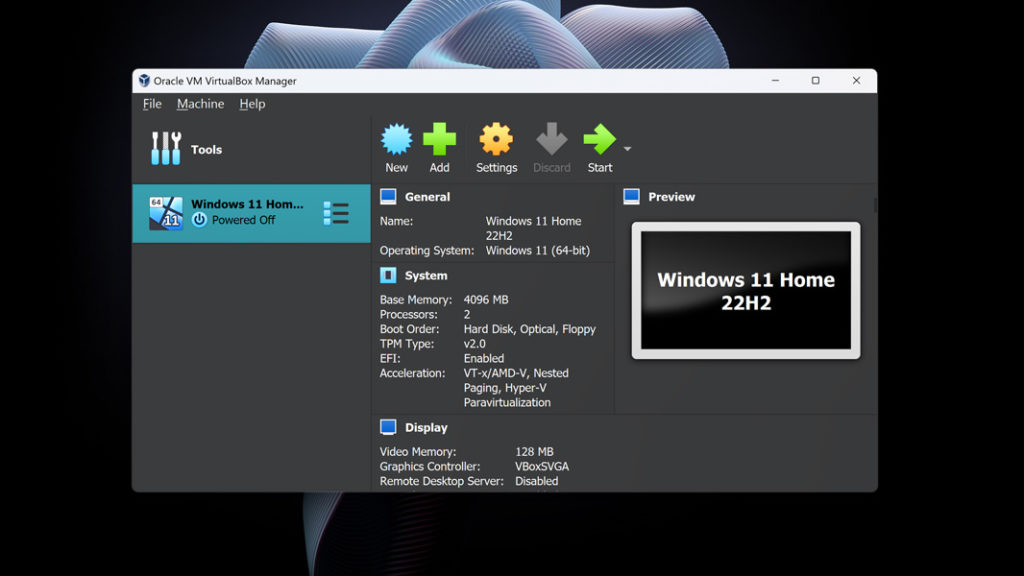This screenshot has height=576, width=1024.
Task: Open the Machine menu
Action: tap(200, 104)
